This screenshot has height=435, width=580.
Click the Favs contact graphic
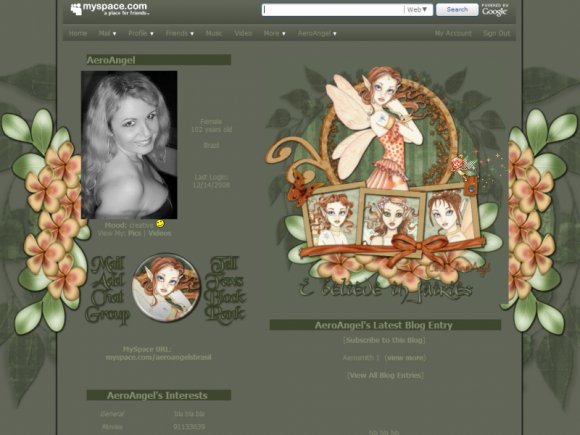pyautogui.click(x=225, y=281)
